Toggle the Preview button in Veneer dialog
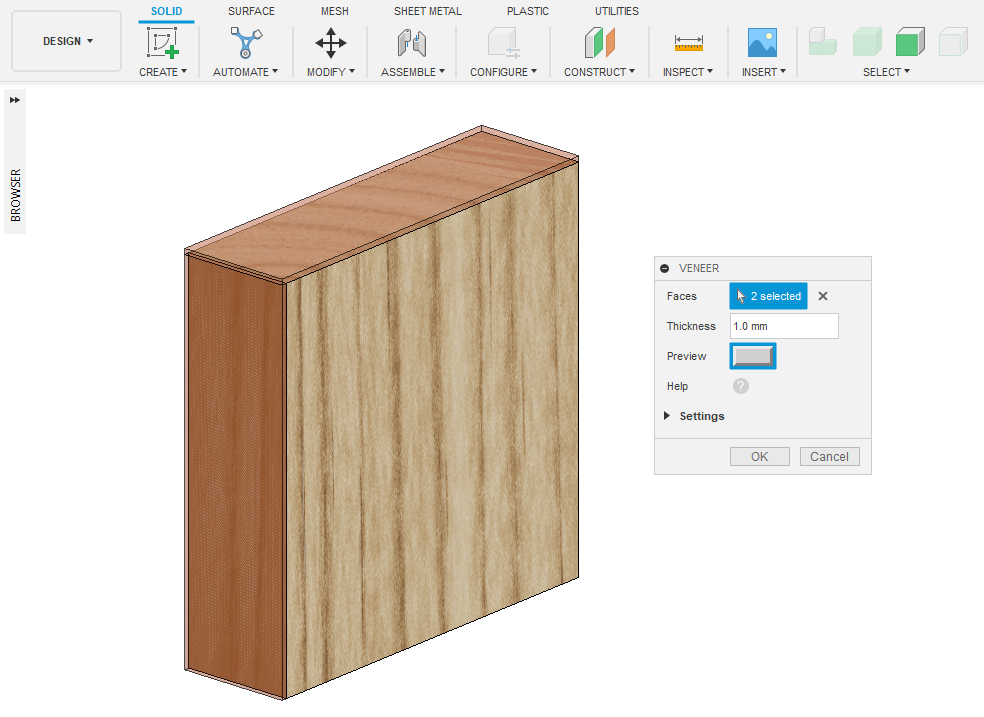This screenshot has height=717, width=984. pyautogui.click(x=753, y=356)
